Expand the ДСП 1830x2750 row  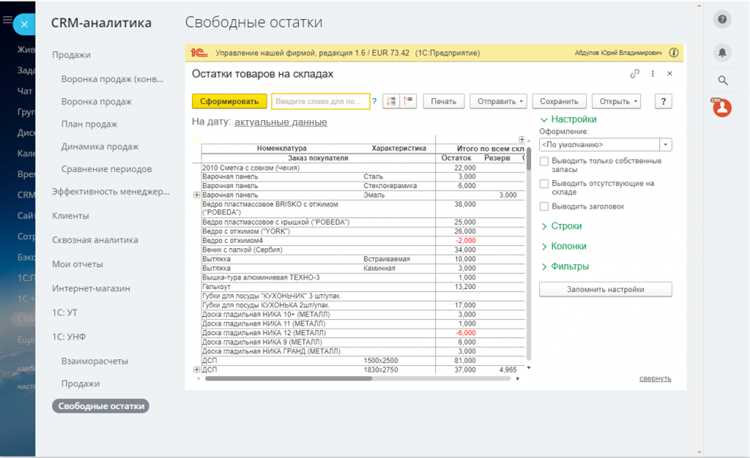(196, 370)
